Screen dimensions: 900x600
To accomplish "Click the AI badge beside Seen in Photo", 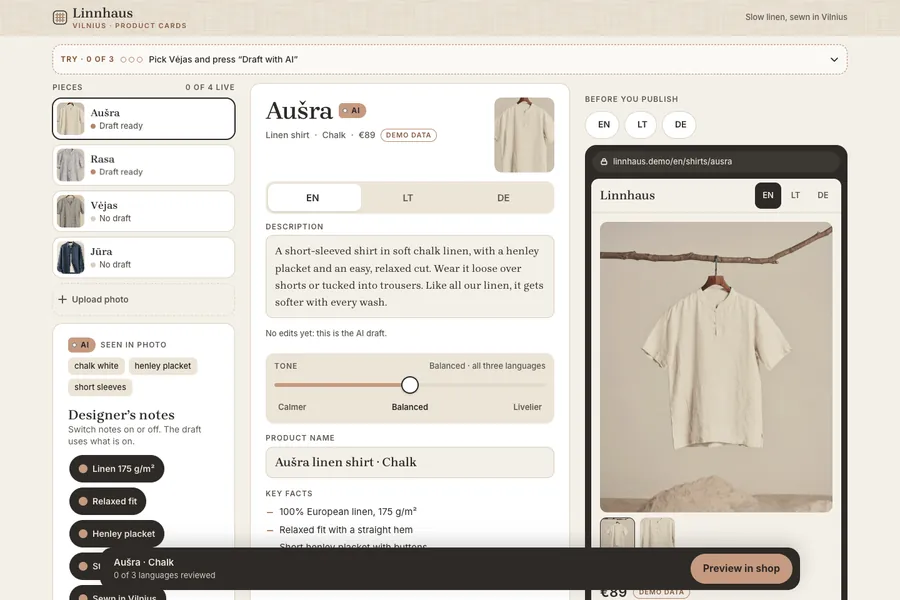I will click(81, 344).
